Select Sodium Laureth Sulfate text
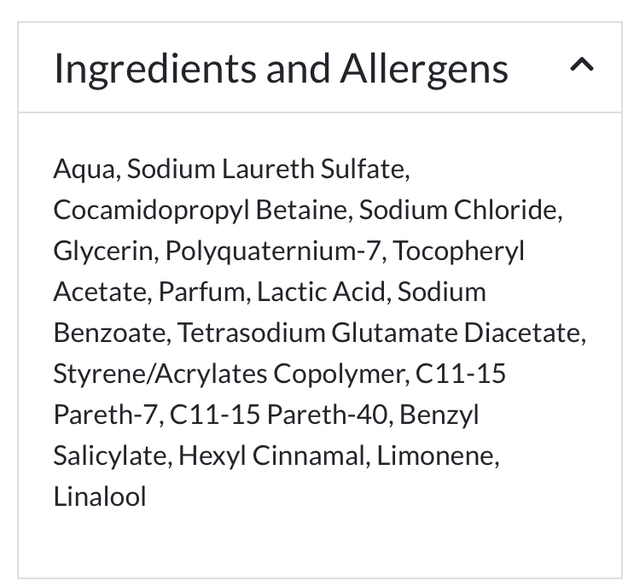 (267, 169)
